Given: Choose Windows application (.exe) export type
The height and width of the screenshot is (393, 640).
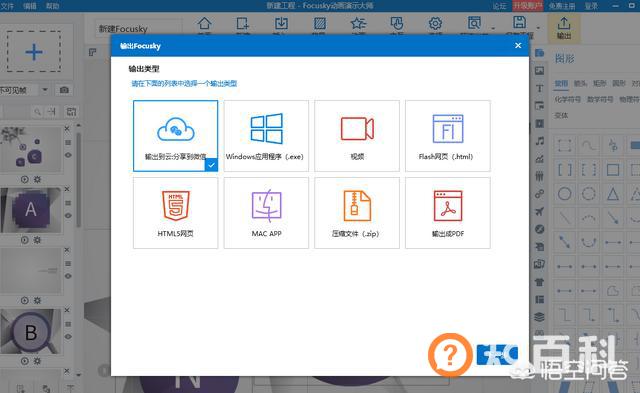Looking at the screenshot, I should [266, 135].
